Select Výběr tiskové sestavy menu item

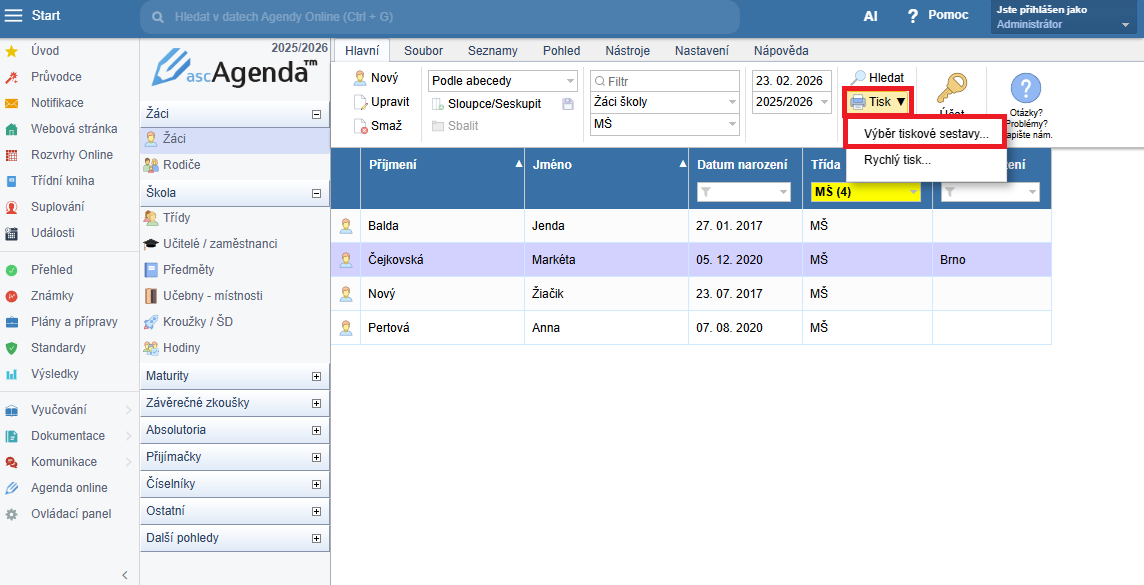coord(925,133)
